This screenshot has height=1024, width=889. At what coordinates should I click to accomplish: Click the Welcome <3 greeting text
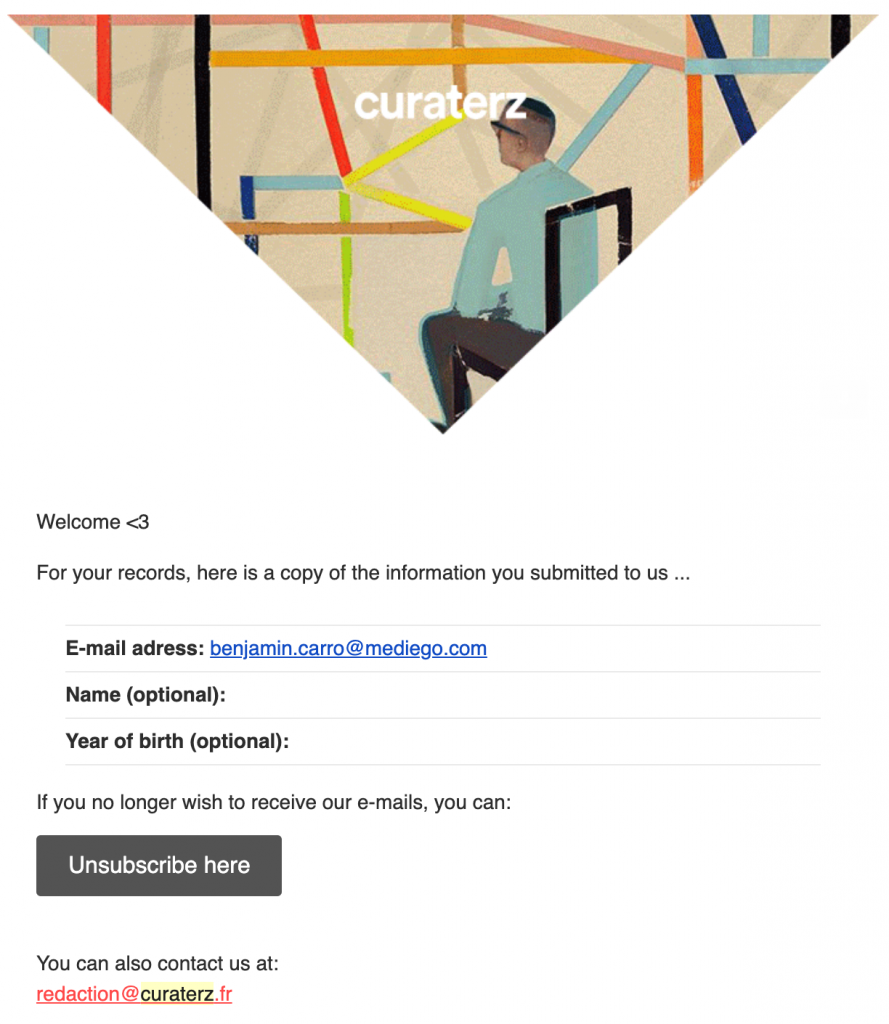pos(92,521)
